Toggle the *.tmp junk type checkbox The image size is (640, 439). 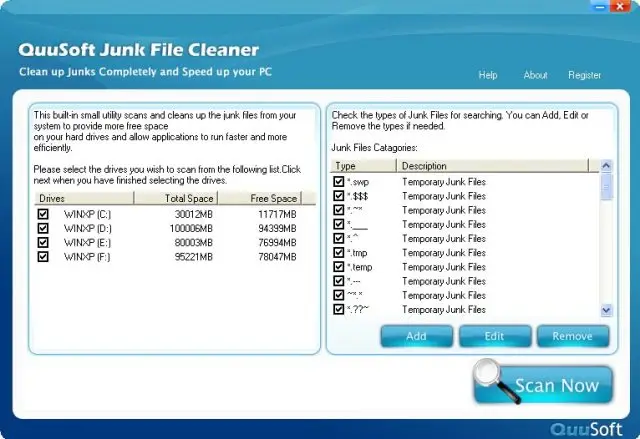pos(338,253)
